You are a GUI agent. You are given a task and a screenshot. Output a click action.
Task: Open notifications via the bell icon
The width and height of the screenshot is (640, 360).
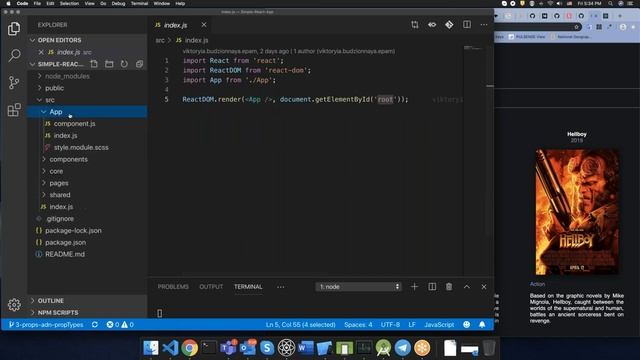click(x=482, y=324)
